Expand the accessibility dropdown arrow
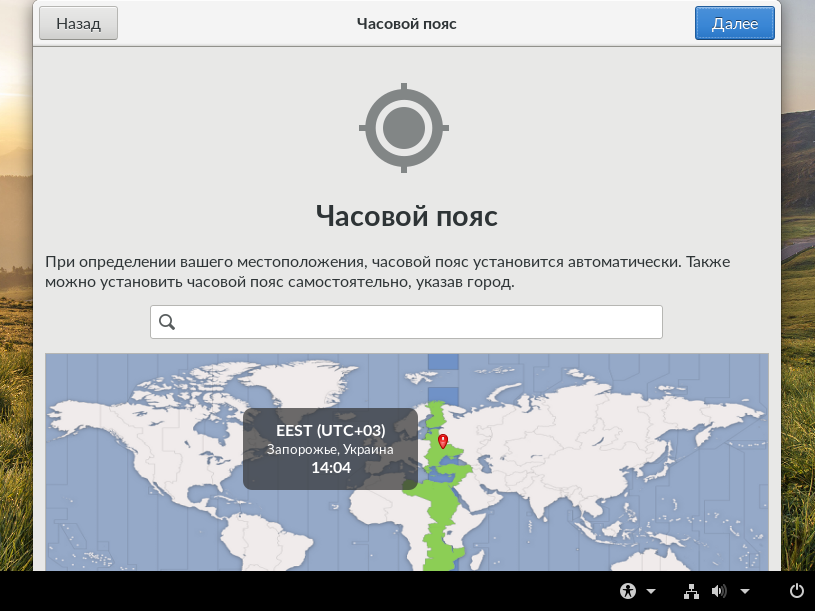The height and width of the screenshot is (611, 815). click(651, 591)
